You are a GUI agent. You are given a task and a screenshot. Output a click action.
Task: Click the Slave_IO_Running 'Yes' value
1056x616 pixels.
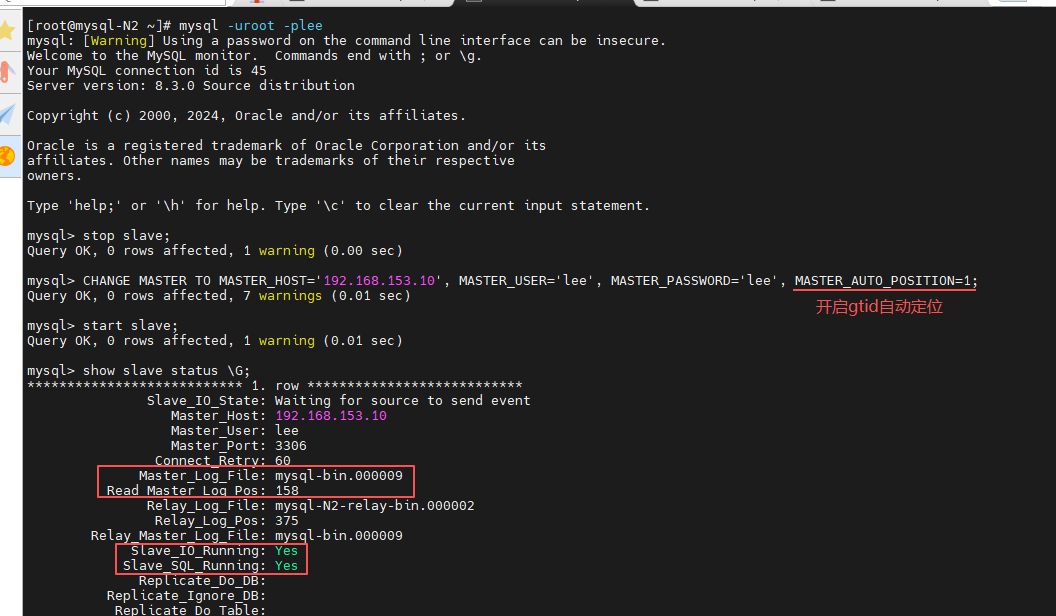[x=286, y=551]
